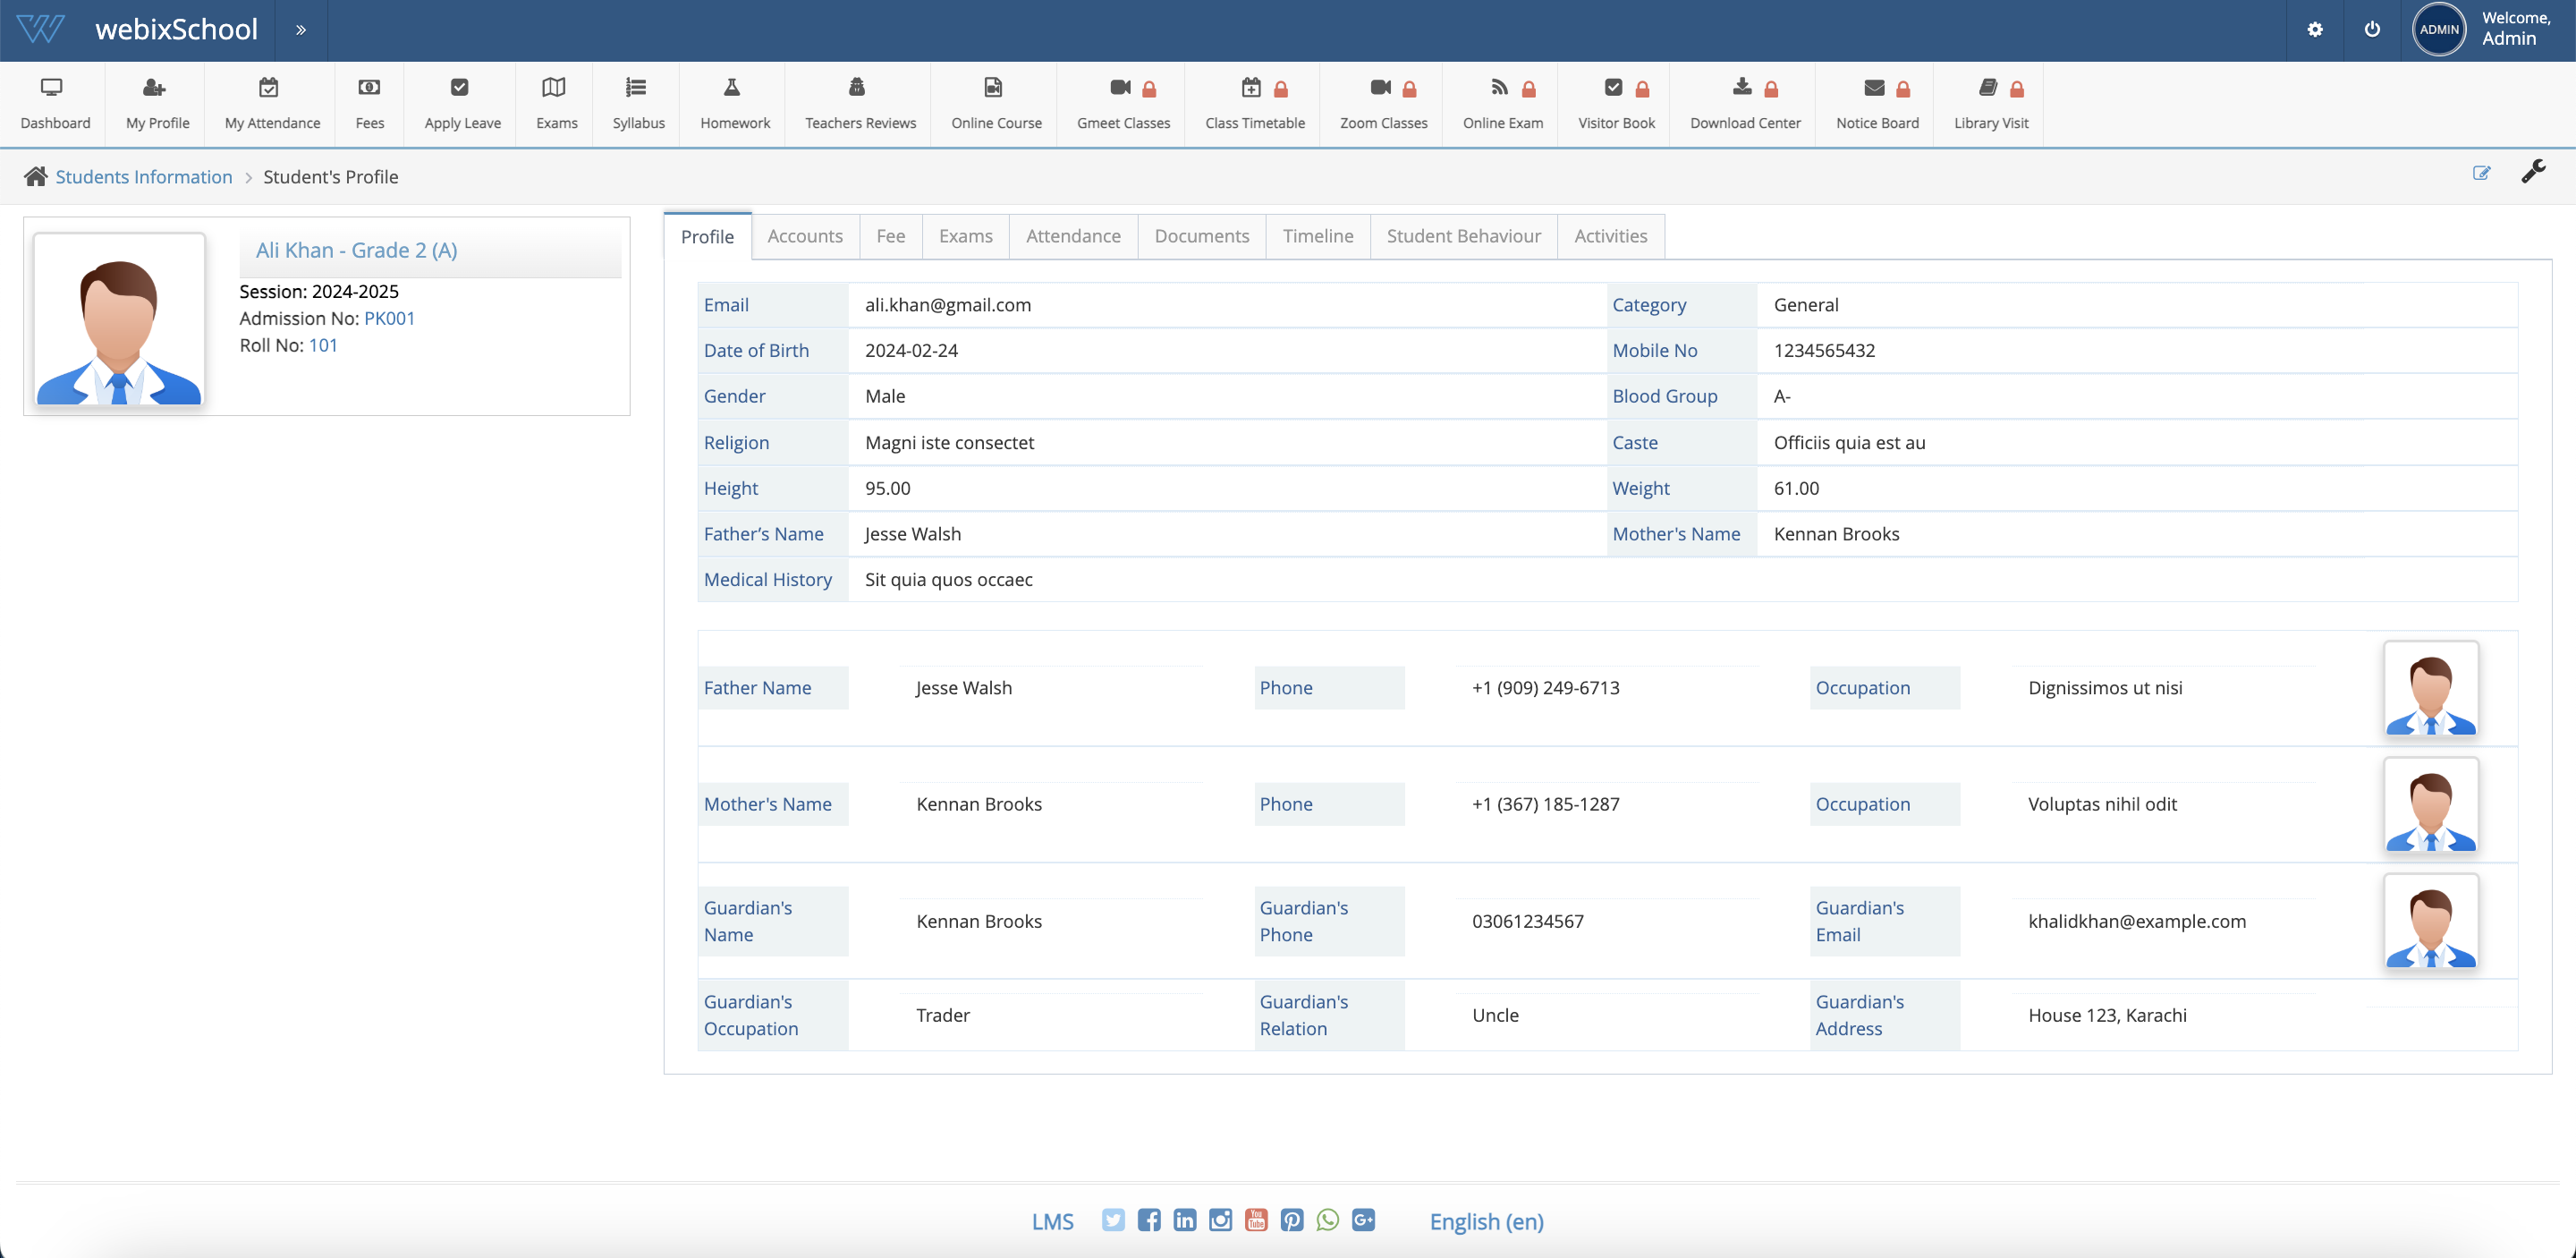Click the power logout icon

(x=2372, y=30)
